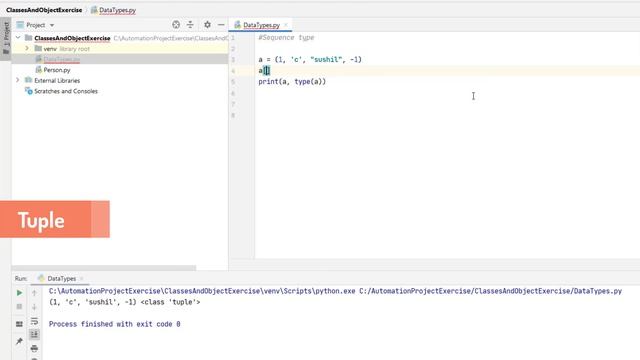Click the print(a, type(a)) line
This screenshot has width=640, height=360.
(292, 82)
